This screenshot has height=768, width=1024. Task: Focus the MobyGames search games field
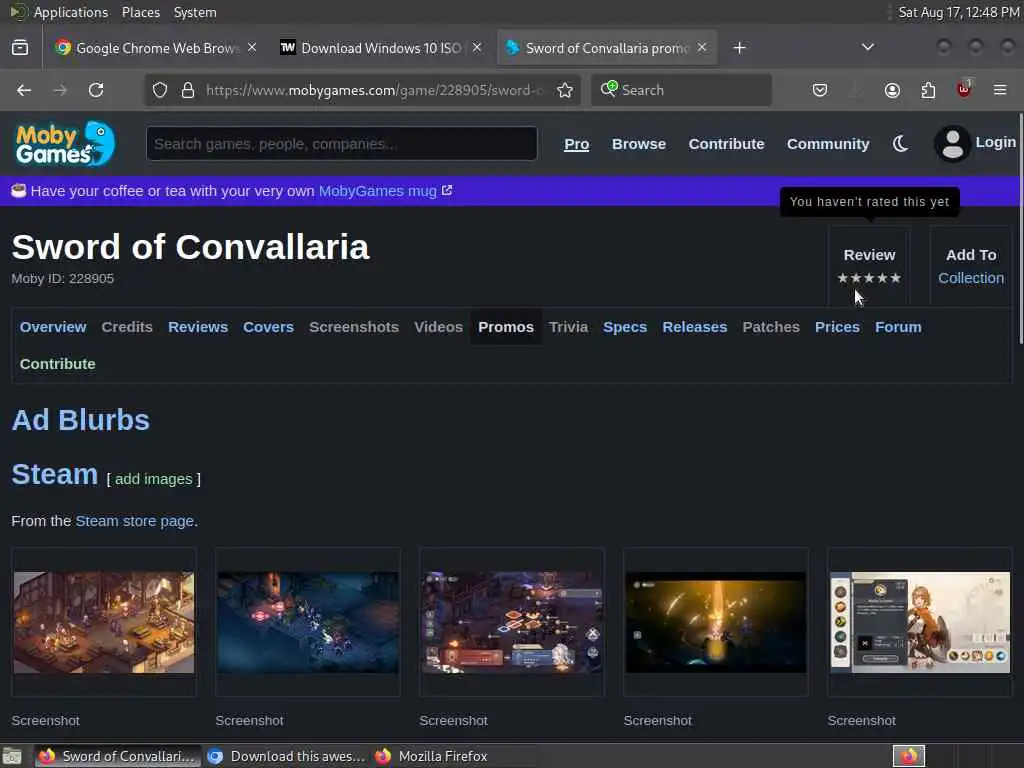tap(342, 144)
